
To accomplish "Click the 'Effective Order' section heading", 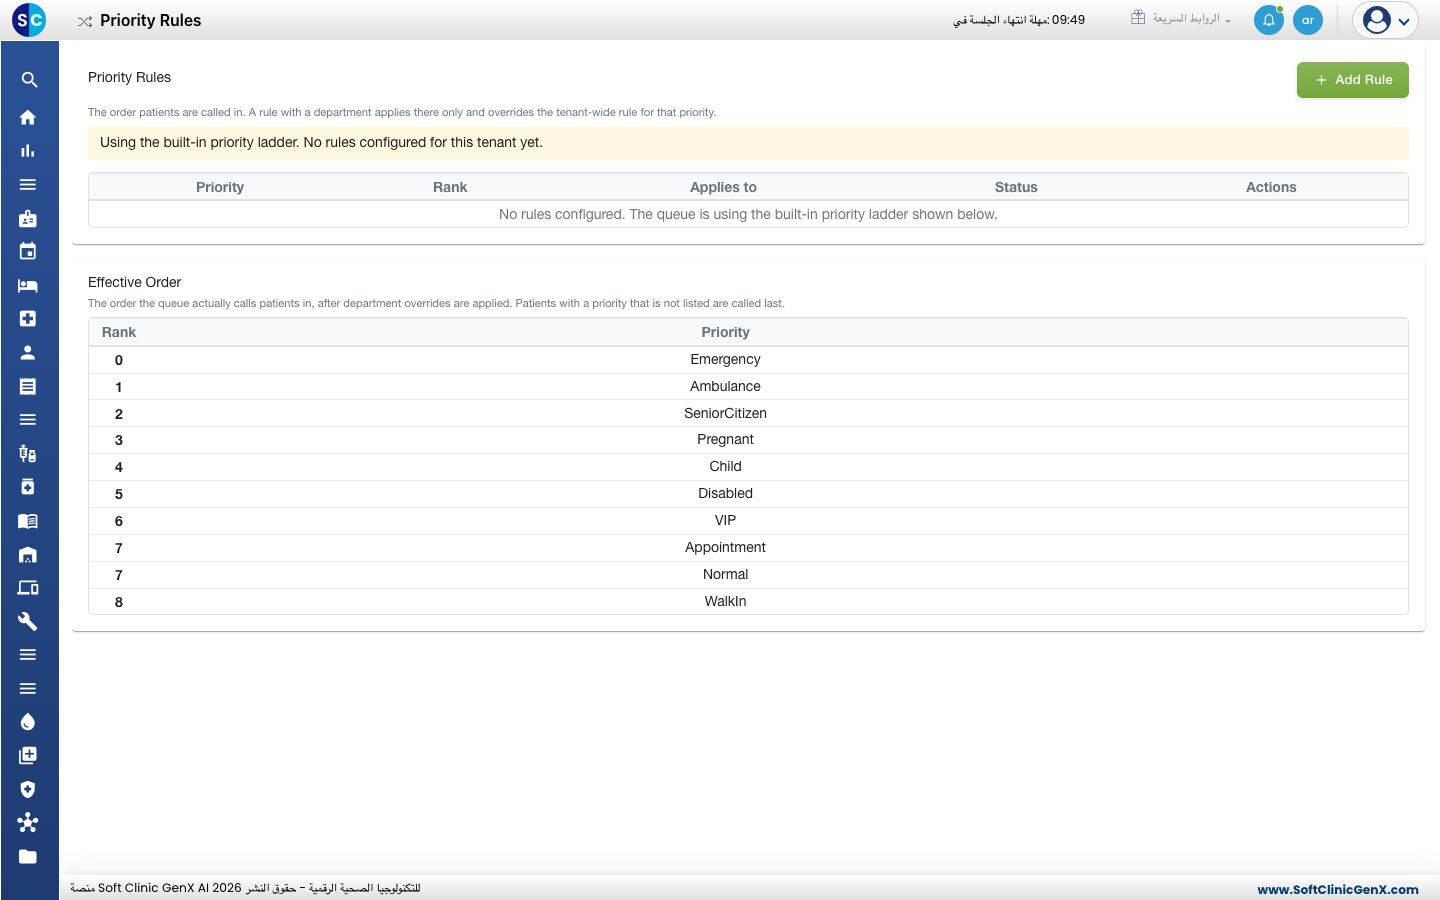I will click(x=135, y=282).
